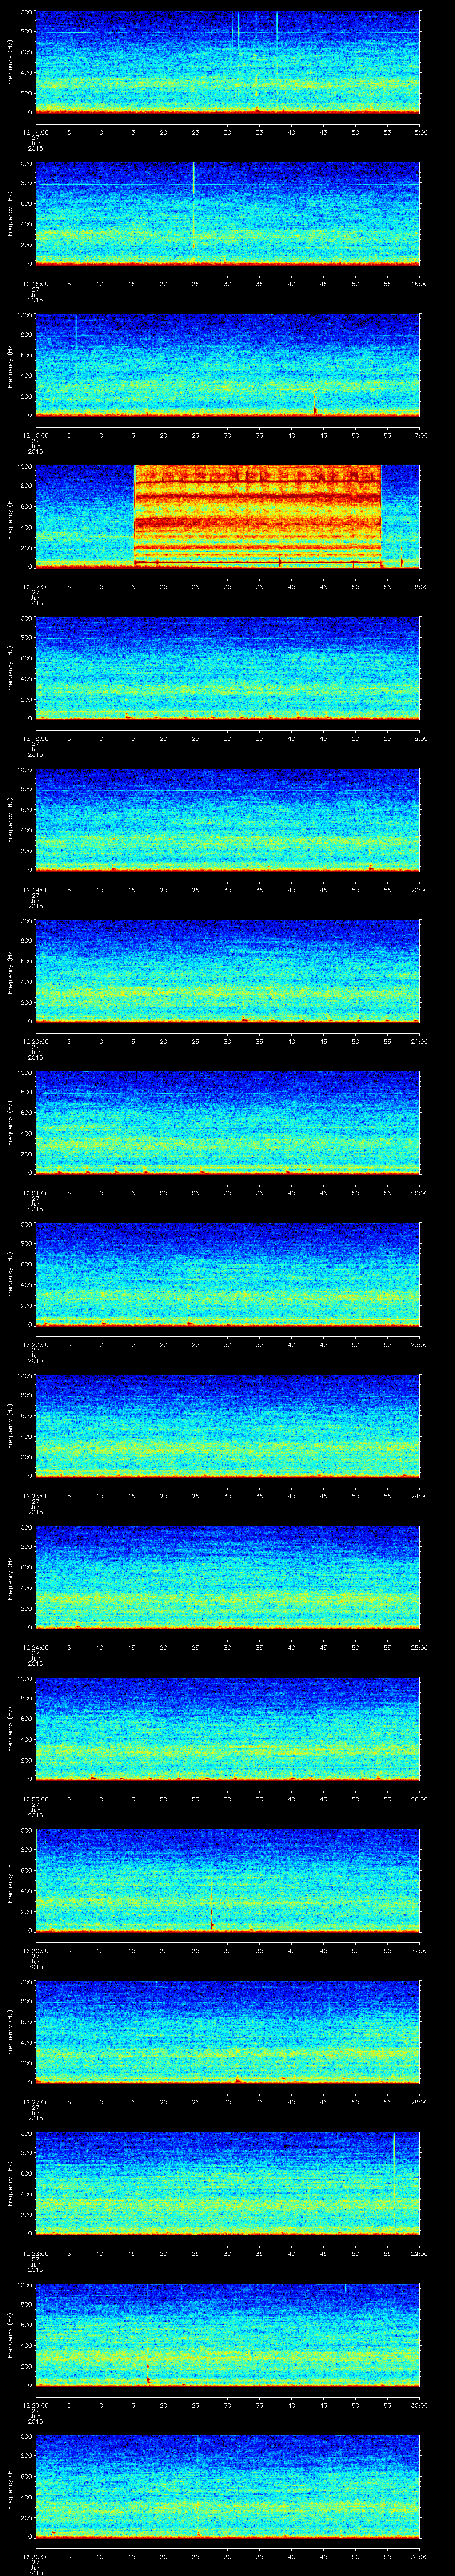This screenshot has width=455, height=2576.
Task: Click the 12:16:00 start time label
Action: coord(36,435)
